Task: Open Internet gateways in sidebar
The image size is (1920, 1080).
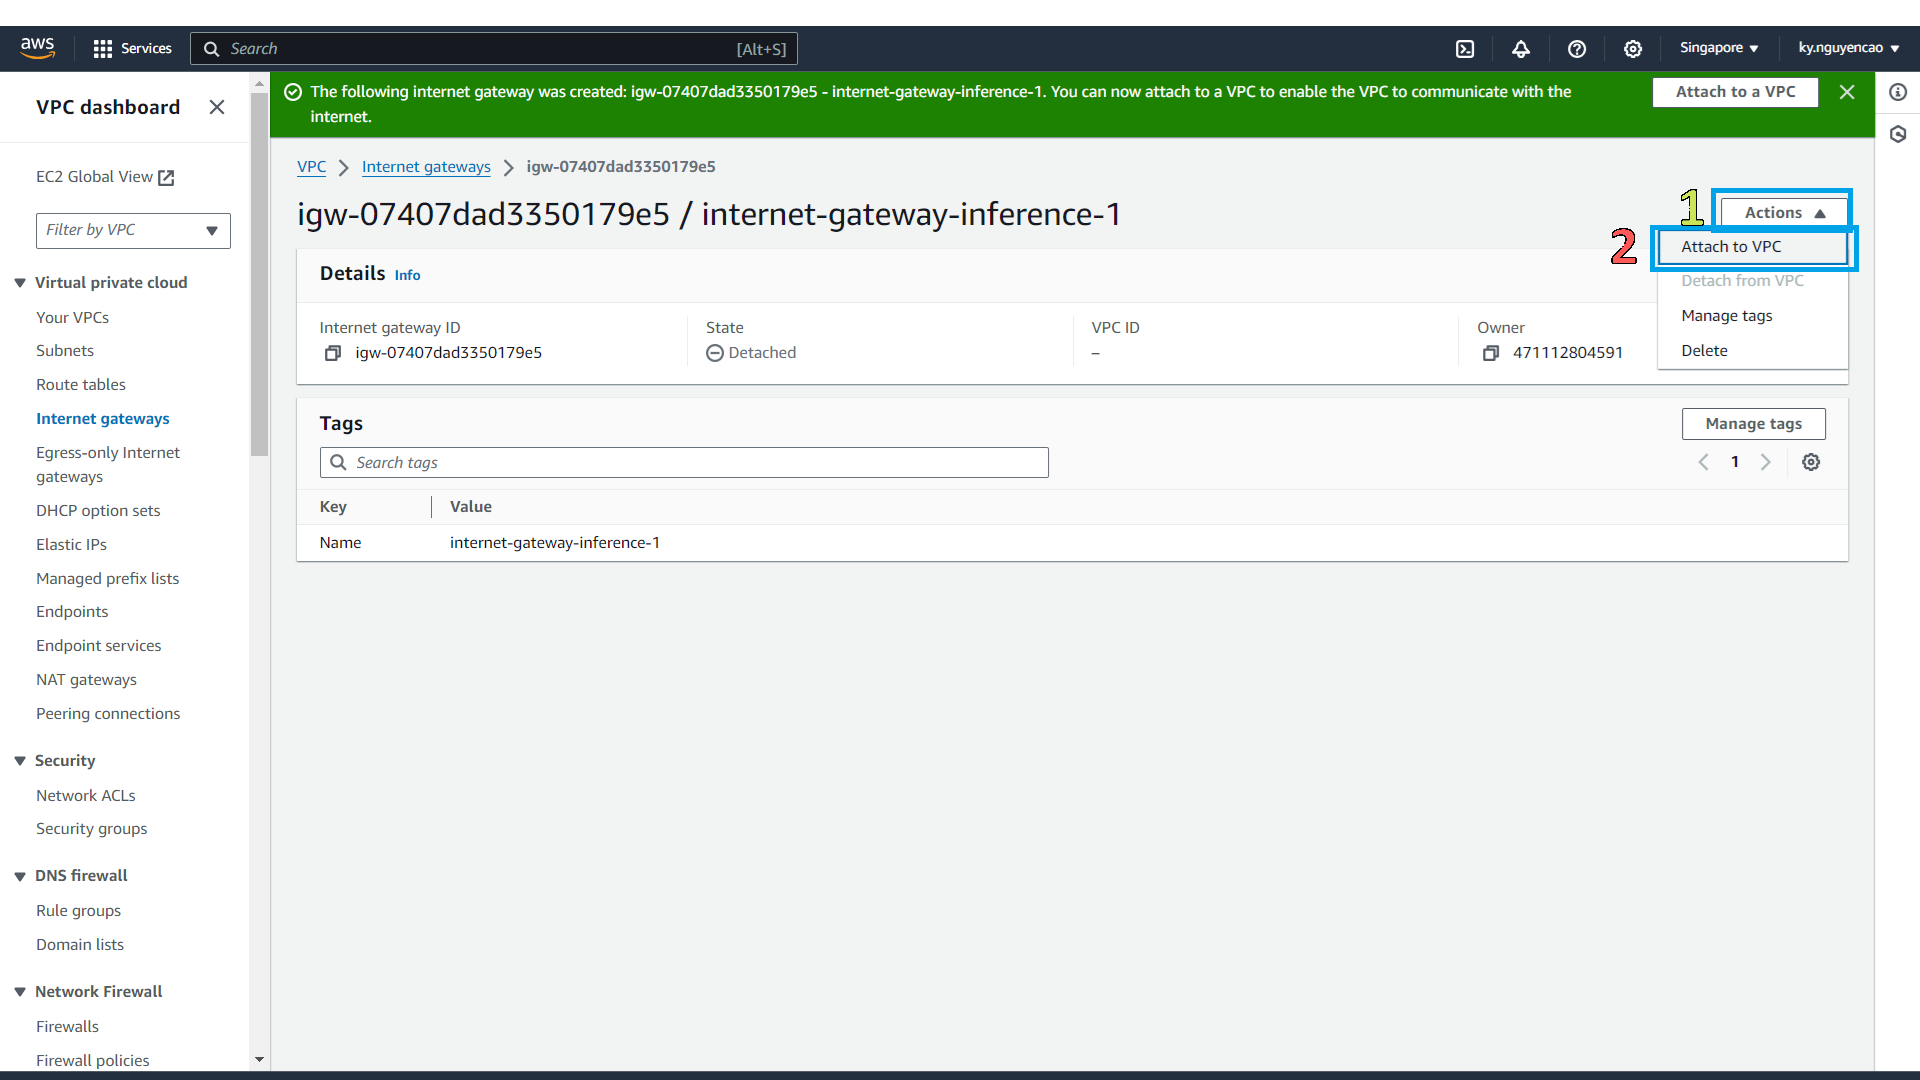Action: point(103,419)
